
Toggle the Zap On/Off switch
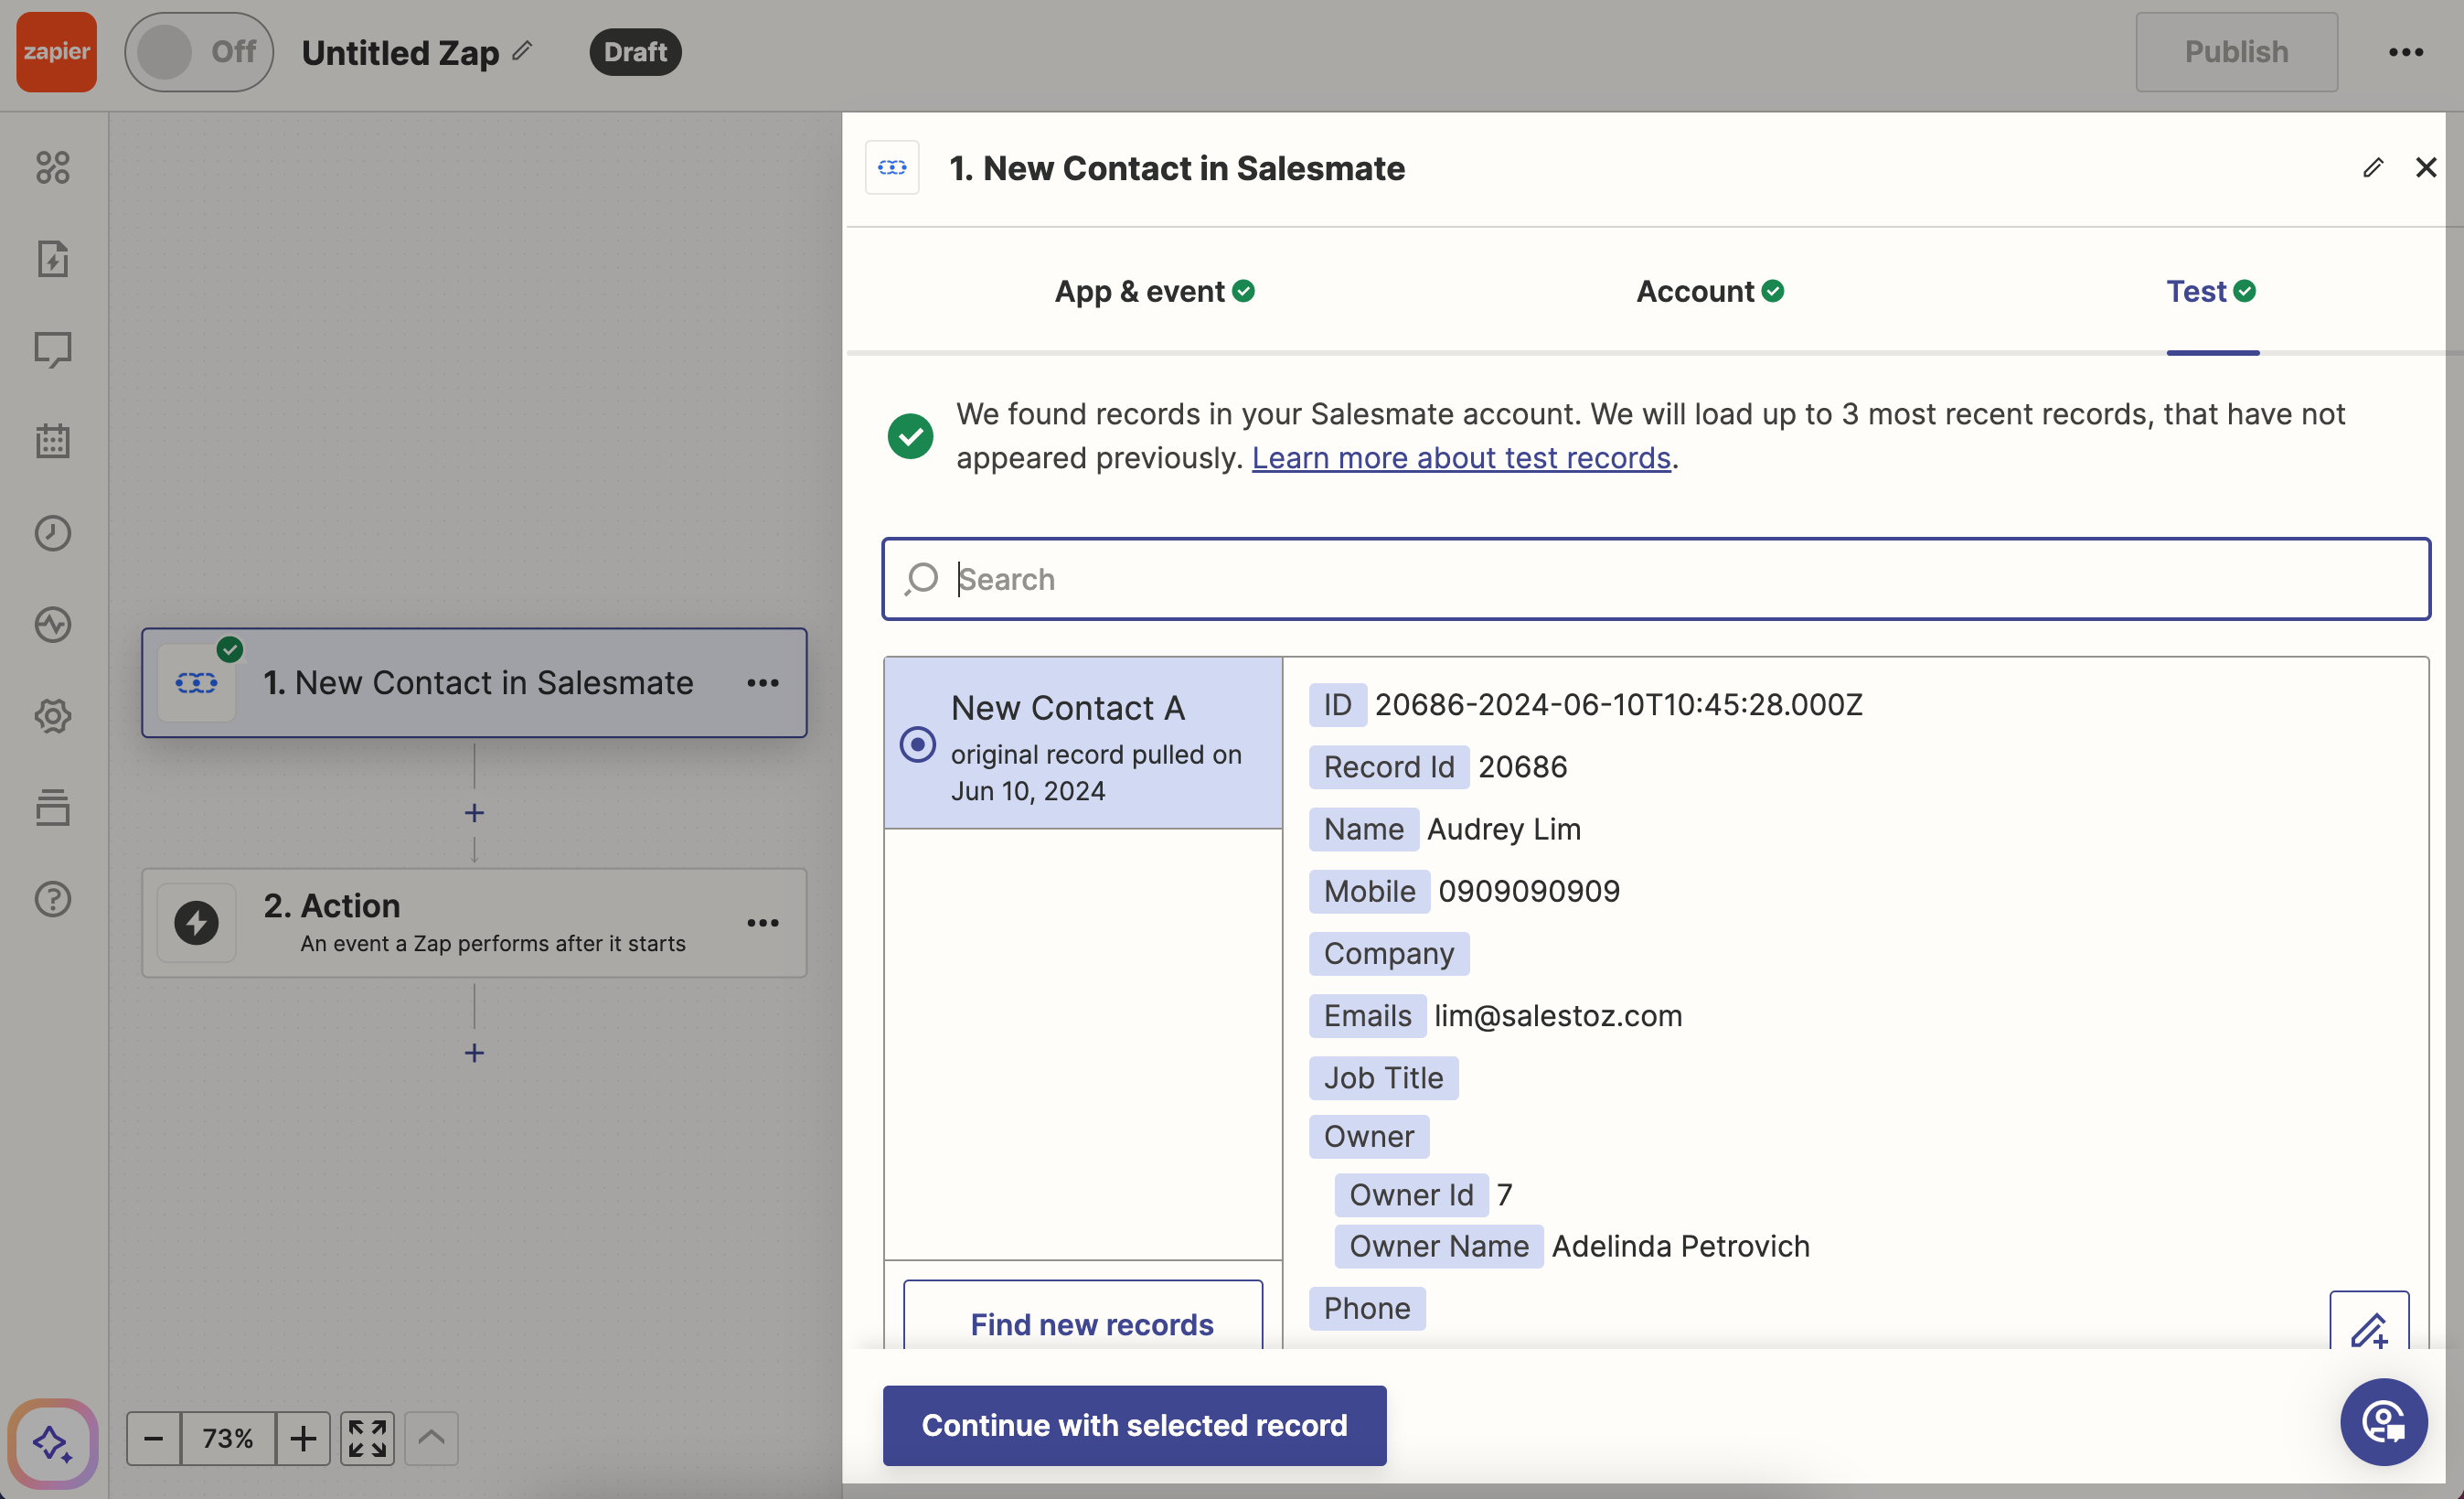pyautogui.click(x=199, y=52)
